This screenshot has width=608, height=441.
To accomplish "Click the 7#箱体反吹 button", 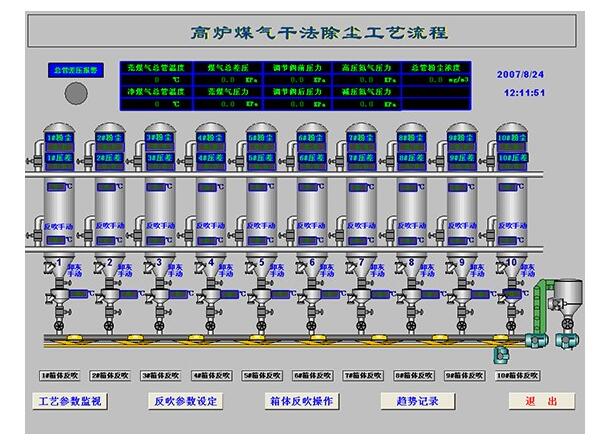I will tap(363, 375).
